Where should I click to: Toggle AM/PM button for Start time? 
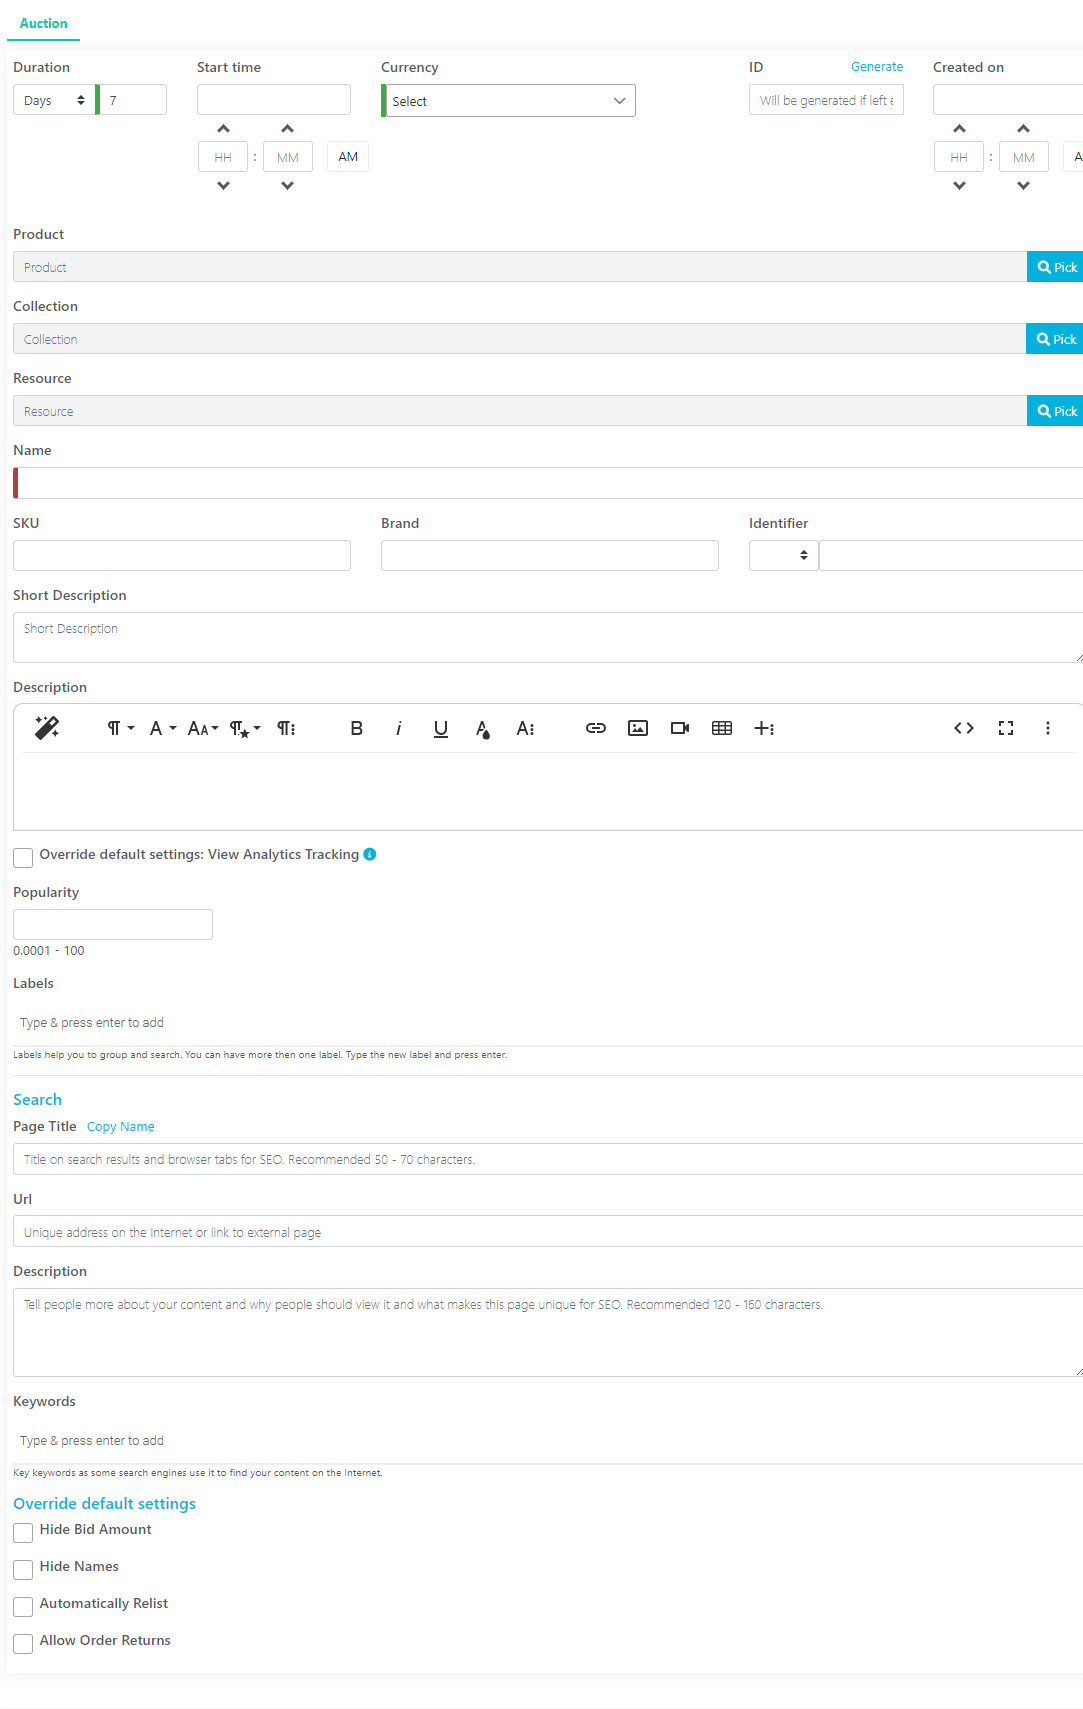pos(348,157)
